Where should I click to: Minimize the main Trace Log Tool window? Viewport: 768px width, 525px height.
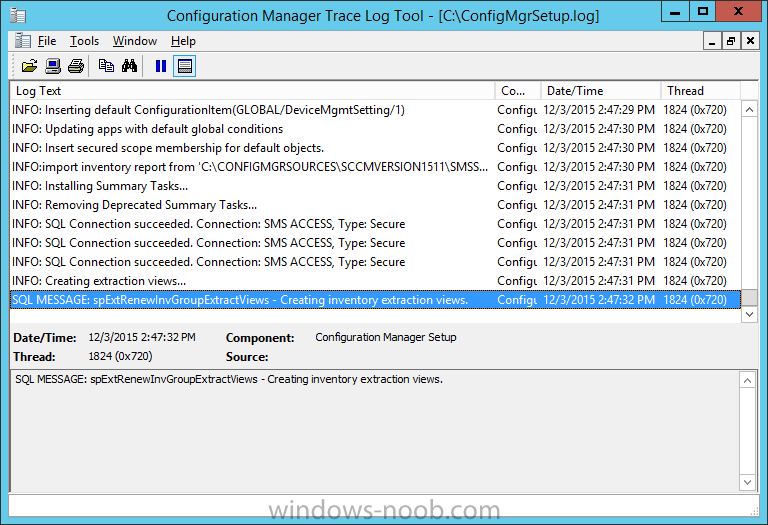(x=675, y=12)
